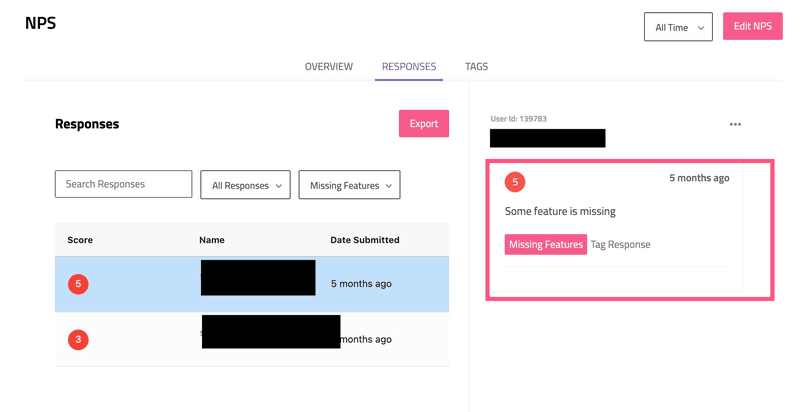Click the Edit NPS button
The image size is (800, 412).
[x=752, y=26]
